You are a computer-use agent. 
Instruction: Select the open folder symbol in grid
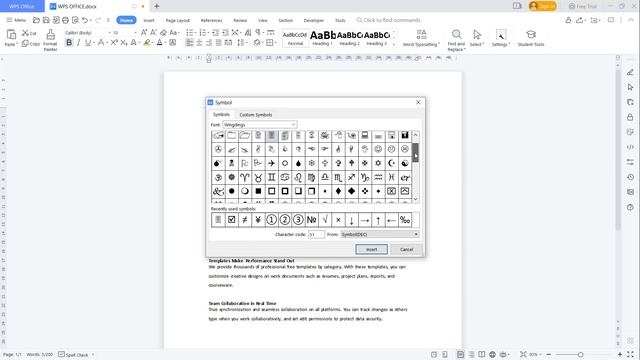point(244,136)
